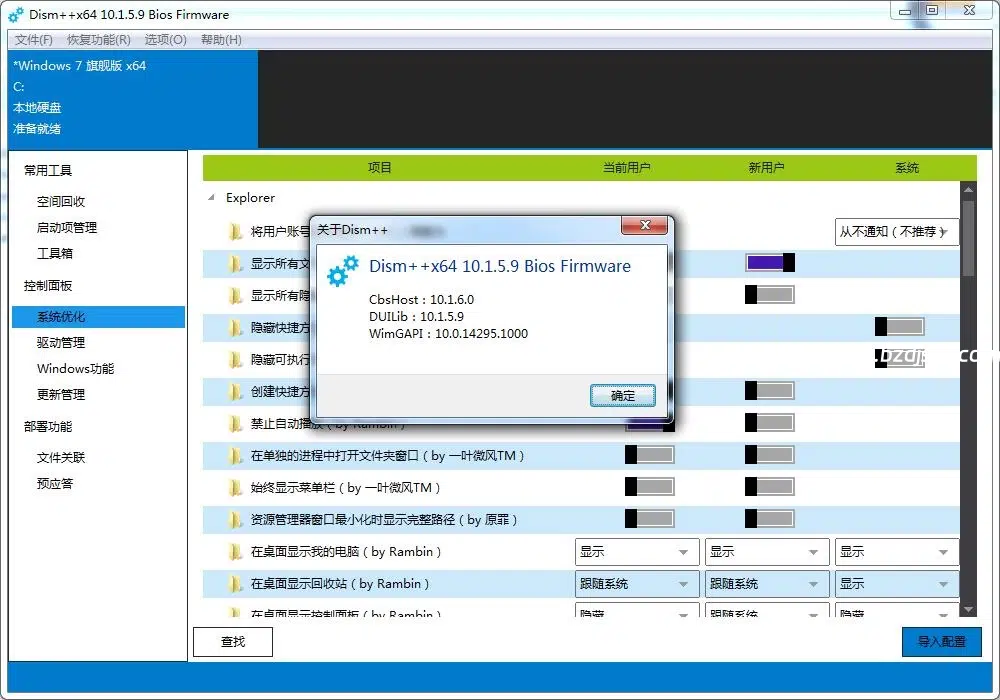Toggle new-user switch for 资源管理器窗口最小化时显示完整路径
The height and width of the screenshot is (700, 1000).
coord(770,518)
